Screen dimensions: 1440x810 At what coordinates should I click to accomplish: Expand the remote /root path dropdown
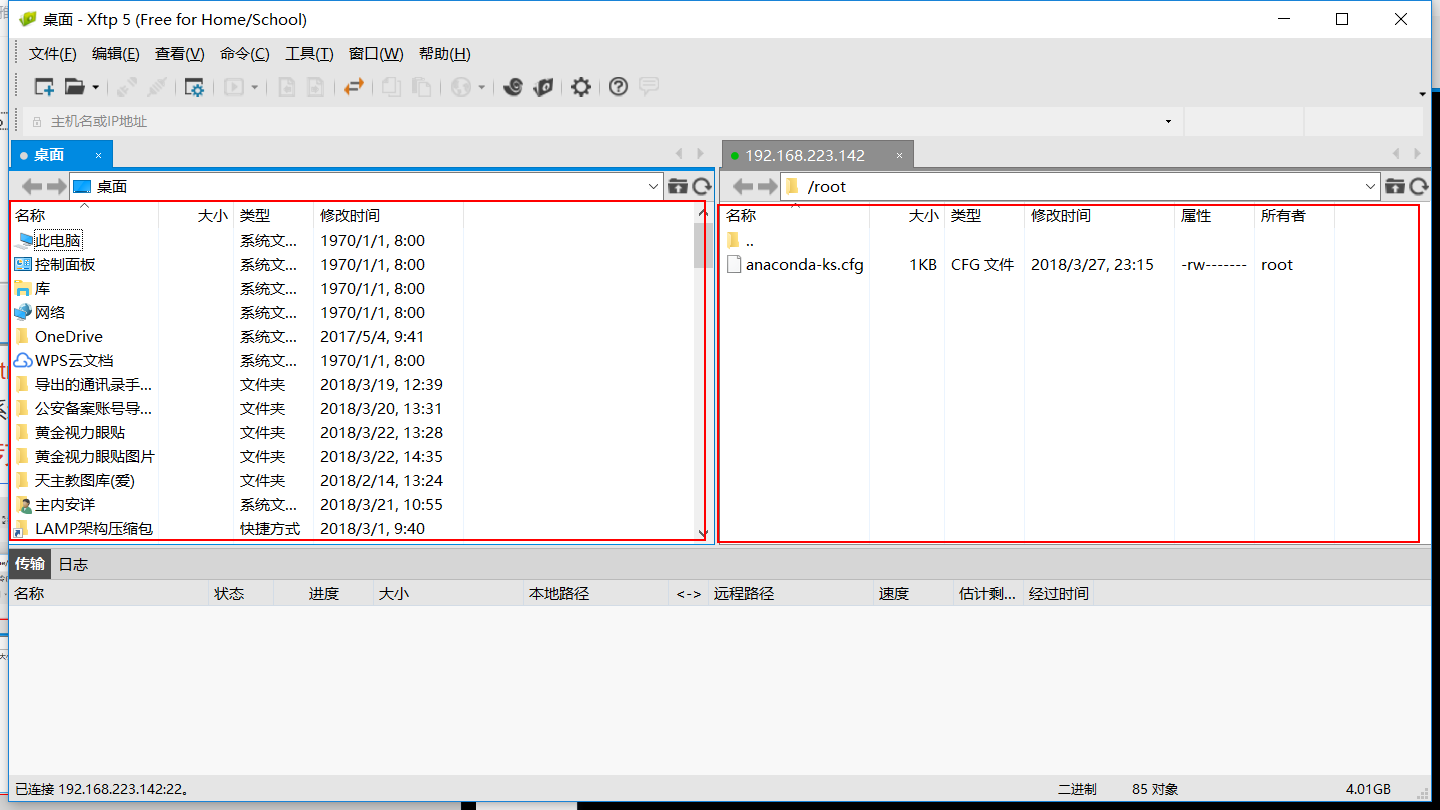[1371, 186]
